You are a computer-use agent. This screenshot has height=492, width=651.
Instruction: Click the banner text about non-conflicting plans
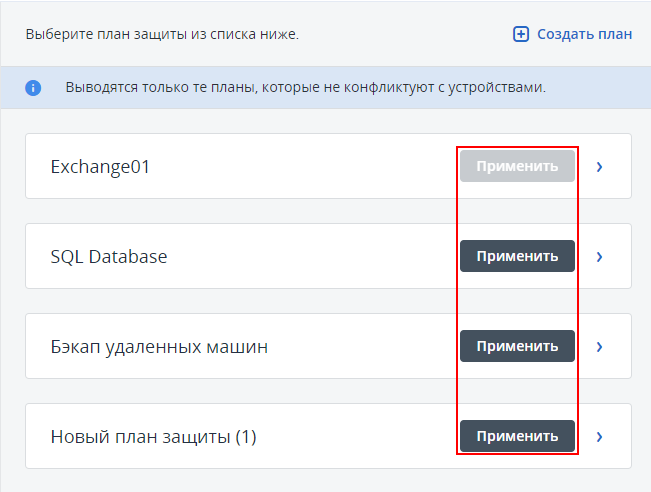pyautogui.click(x=305, y=88)
